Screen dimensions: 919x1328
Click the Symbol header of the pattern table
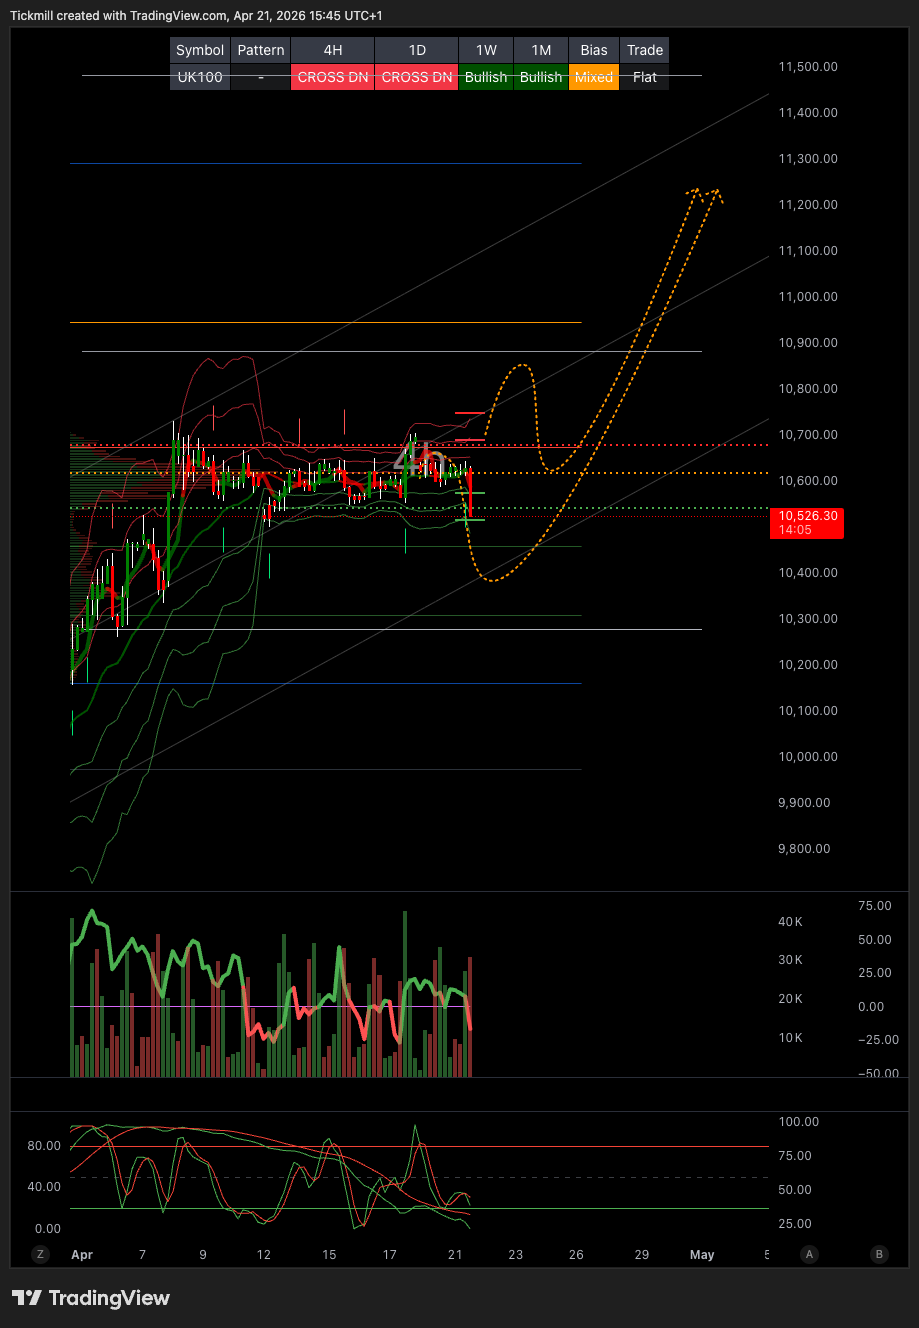[x=199, y=50]
